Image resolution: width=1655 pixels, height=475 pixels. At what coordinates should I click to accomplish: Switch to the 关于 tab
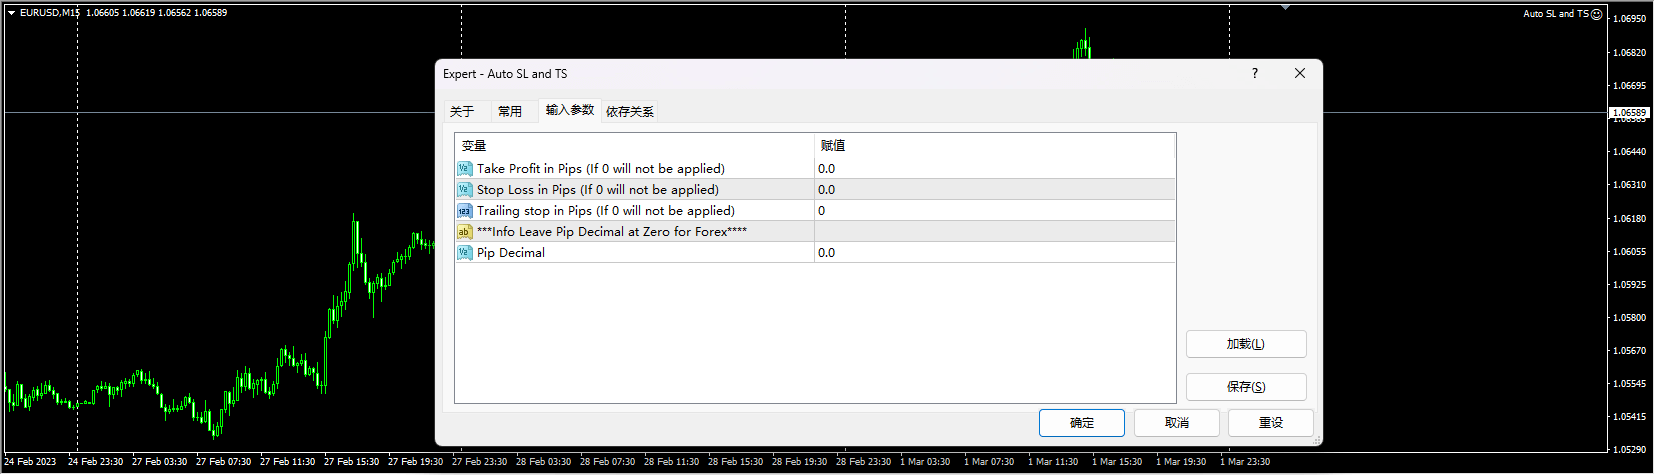click(x=462, y=111)
